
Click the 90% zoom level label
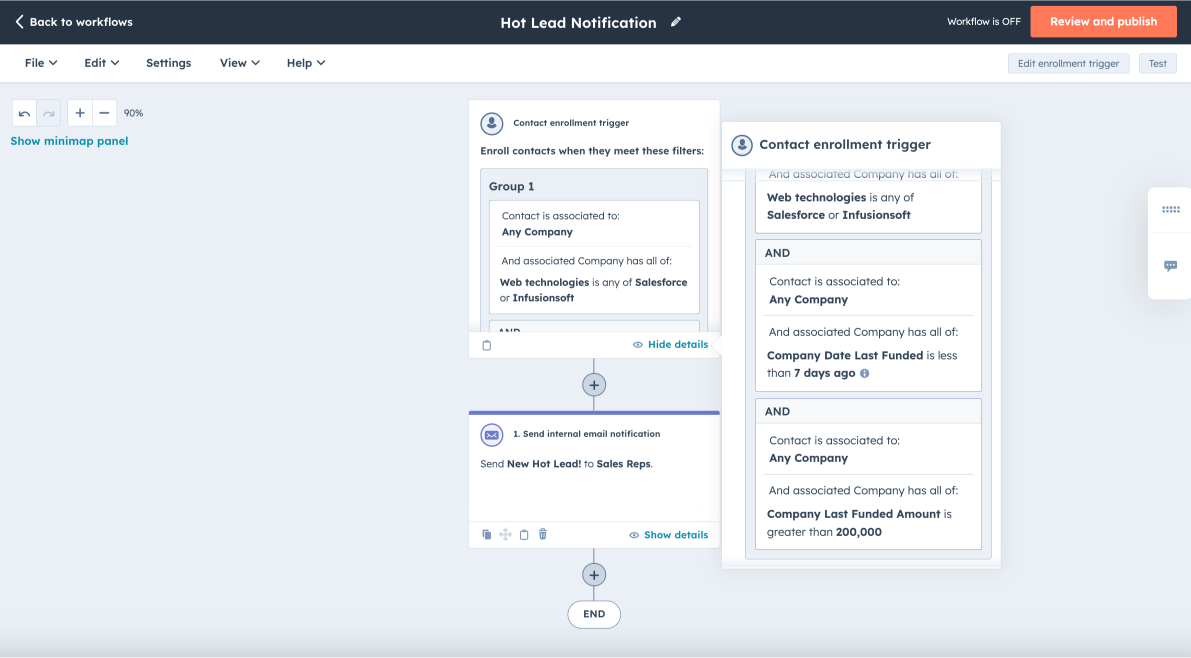click(x=134, y=113)
